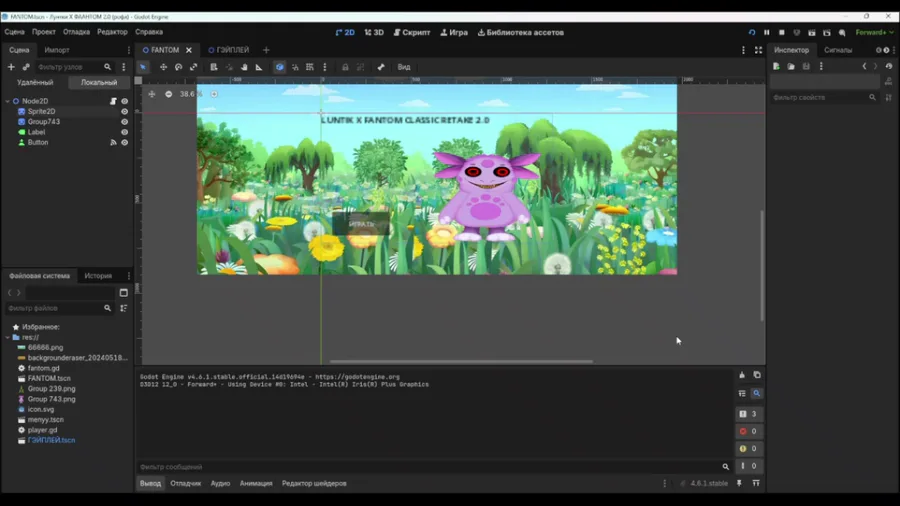Screen dimensions: 900x506
Task: Open the Сигналы tab
Action: 838,50
